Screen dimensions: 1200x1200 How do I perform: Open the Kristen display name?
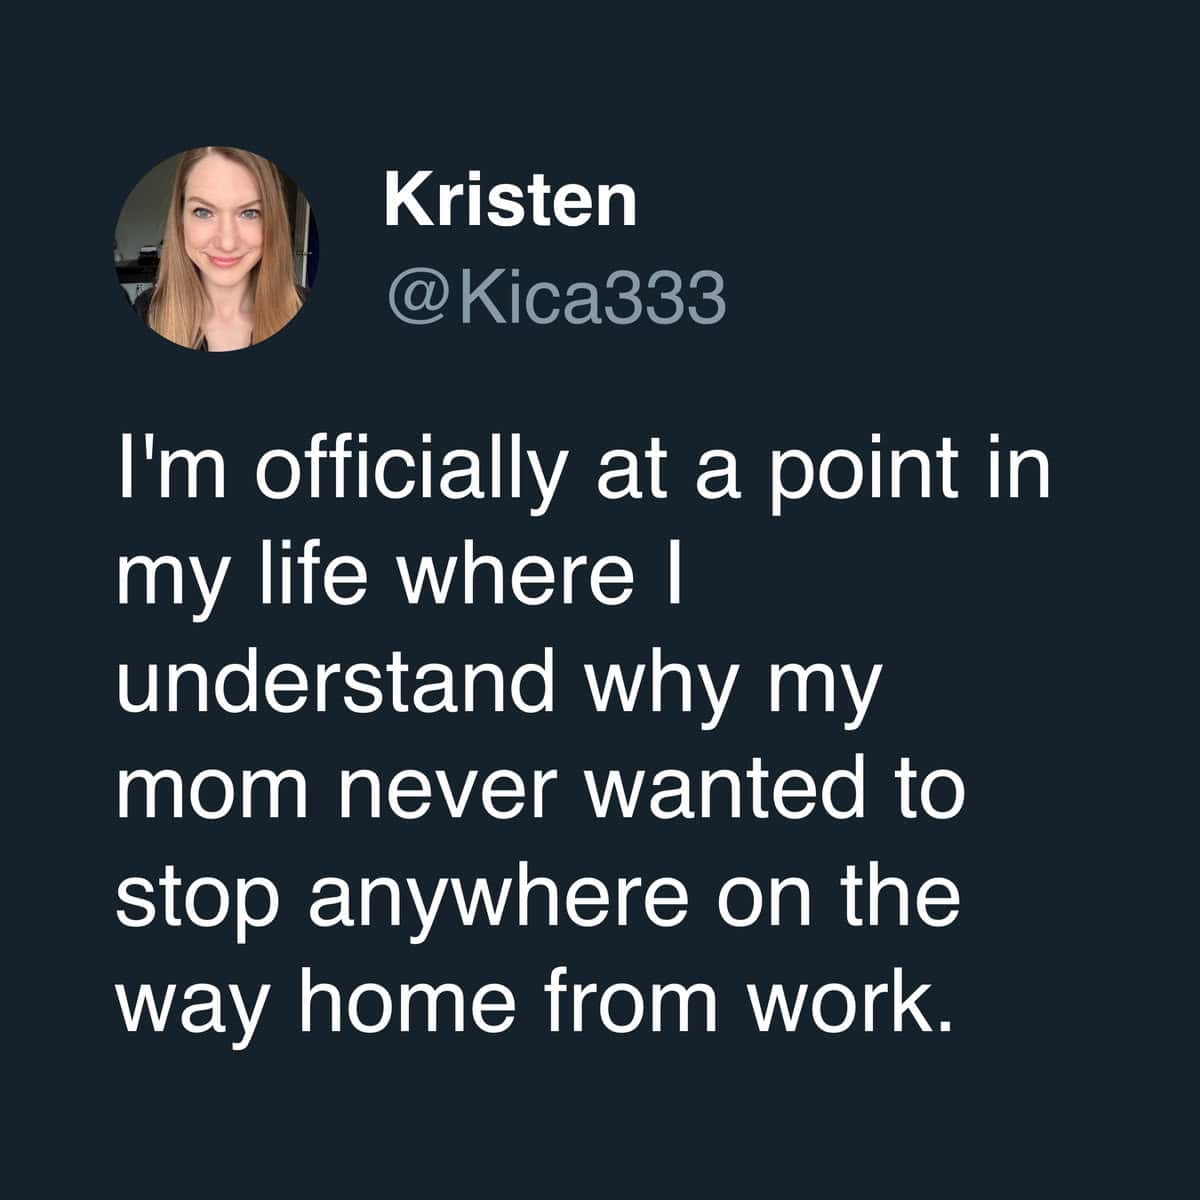pyautogui.click(x=510, y=200)
